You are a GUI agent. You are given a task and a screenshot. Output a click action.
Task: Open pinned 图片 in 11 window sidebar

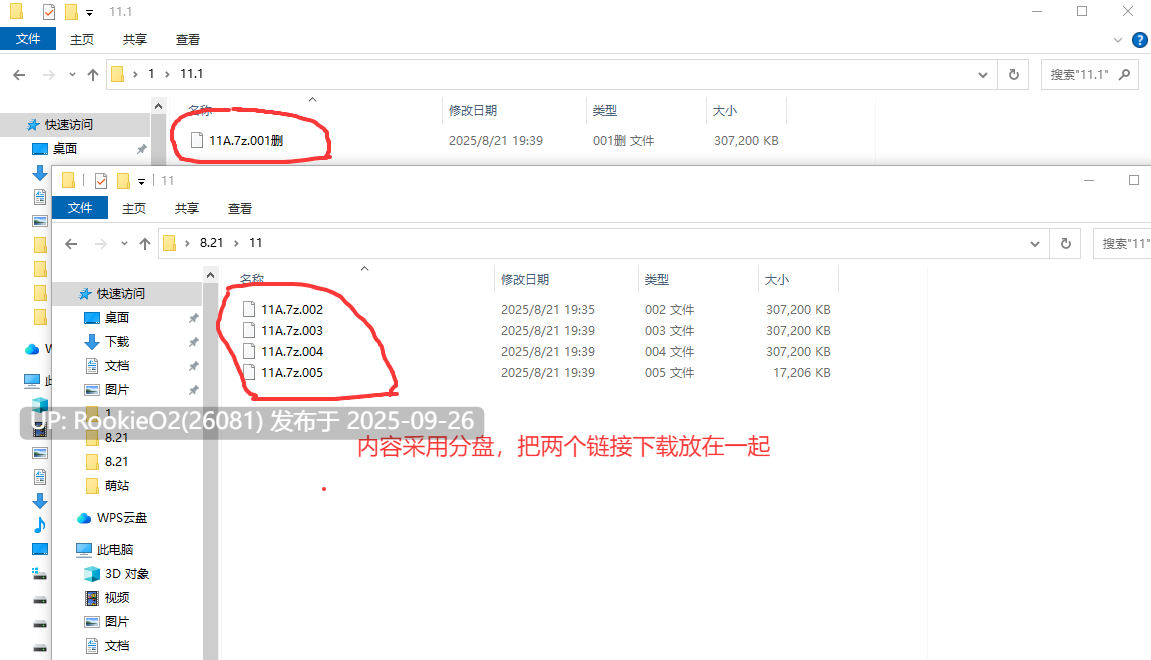point(117,390)
